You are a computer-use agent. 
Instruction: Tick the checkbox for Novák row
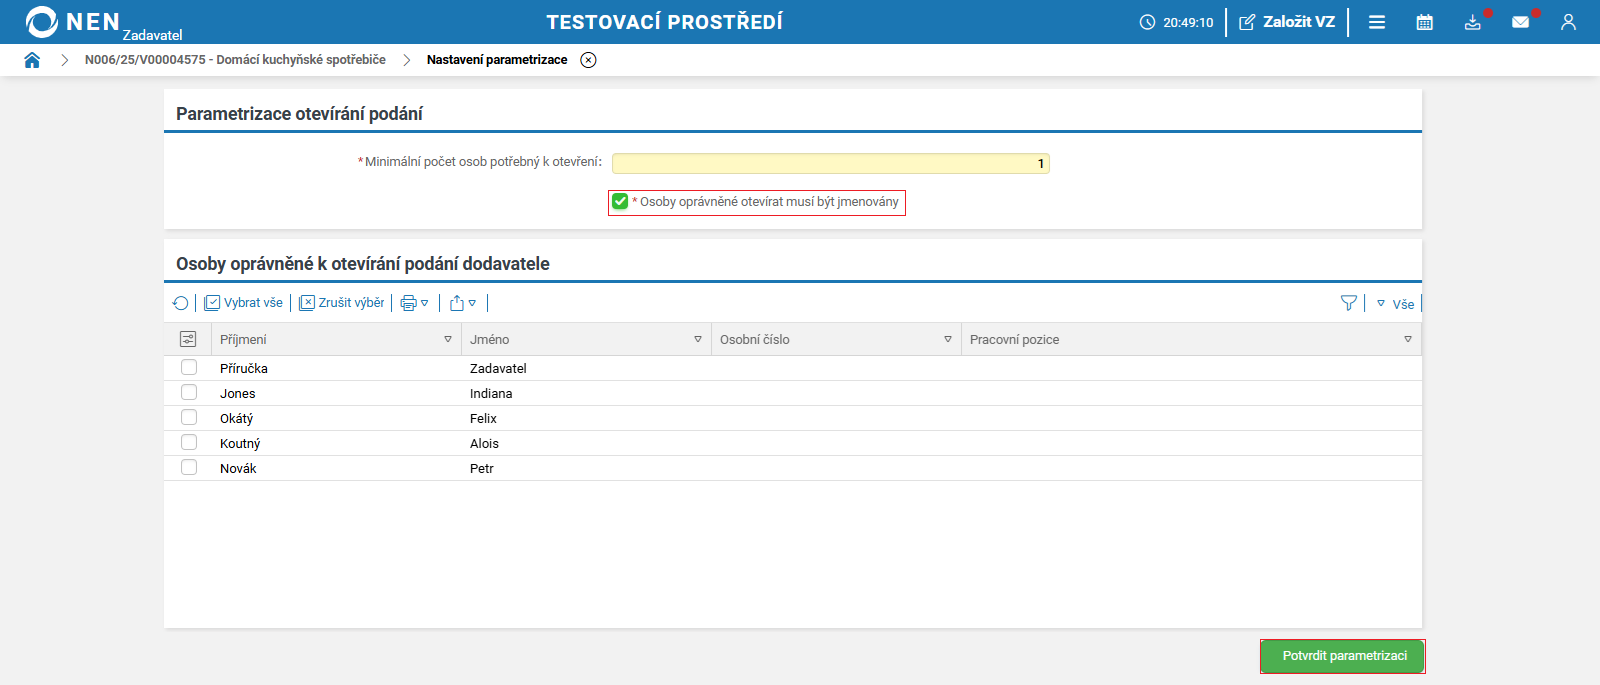tap(189, 467)
